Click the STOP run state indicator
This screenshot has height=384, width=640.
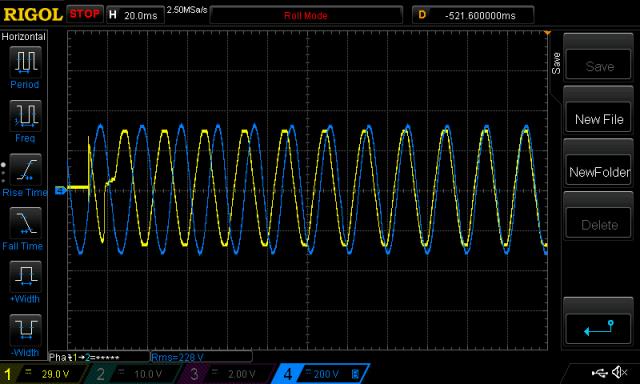tap(84, 14)
